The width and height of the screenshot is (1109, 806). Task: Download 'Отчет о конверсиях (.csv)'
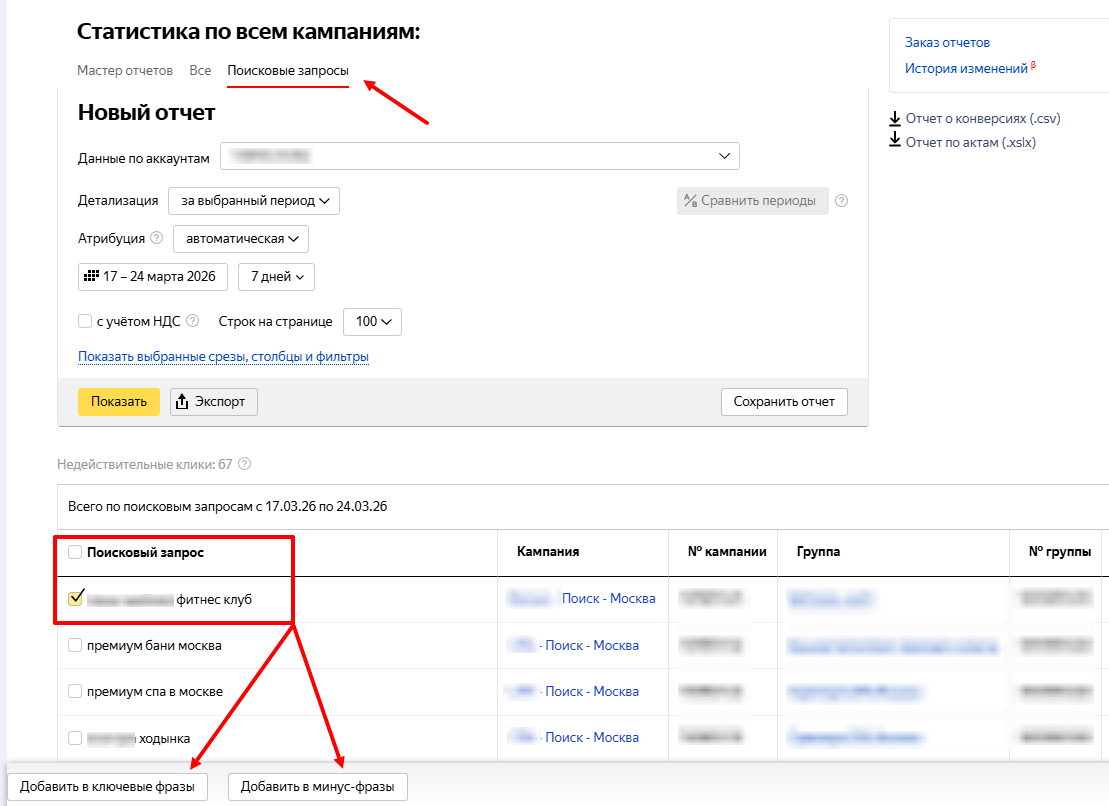point(983,119)
